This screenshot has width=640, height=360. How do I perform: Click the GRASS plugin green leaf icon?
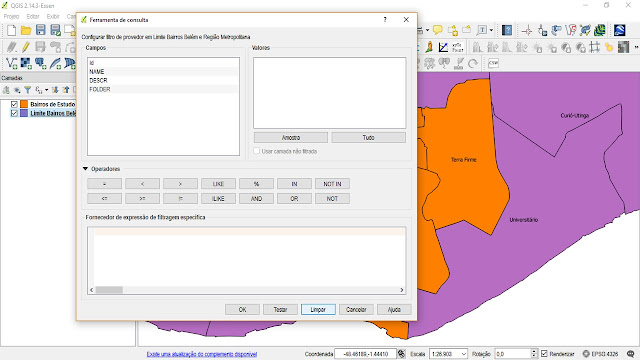click(599, 30)
